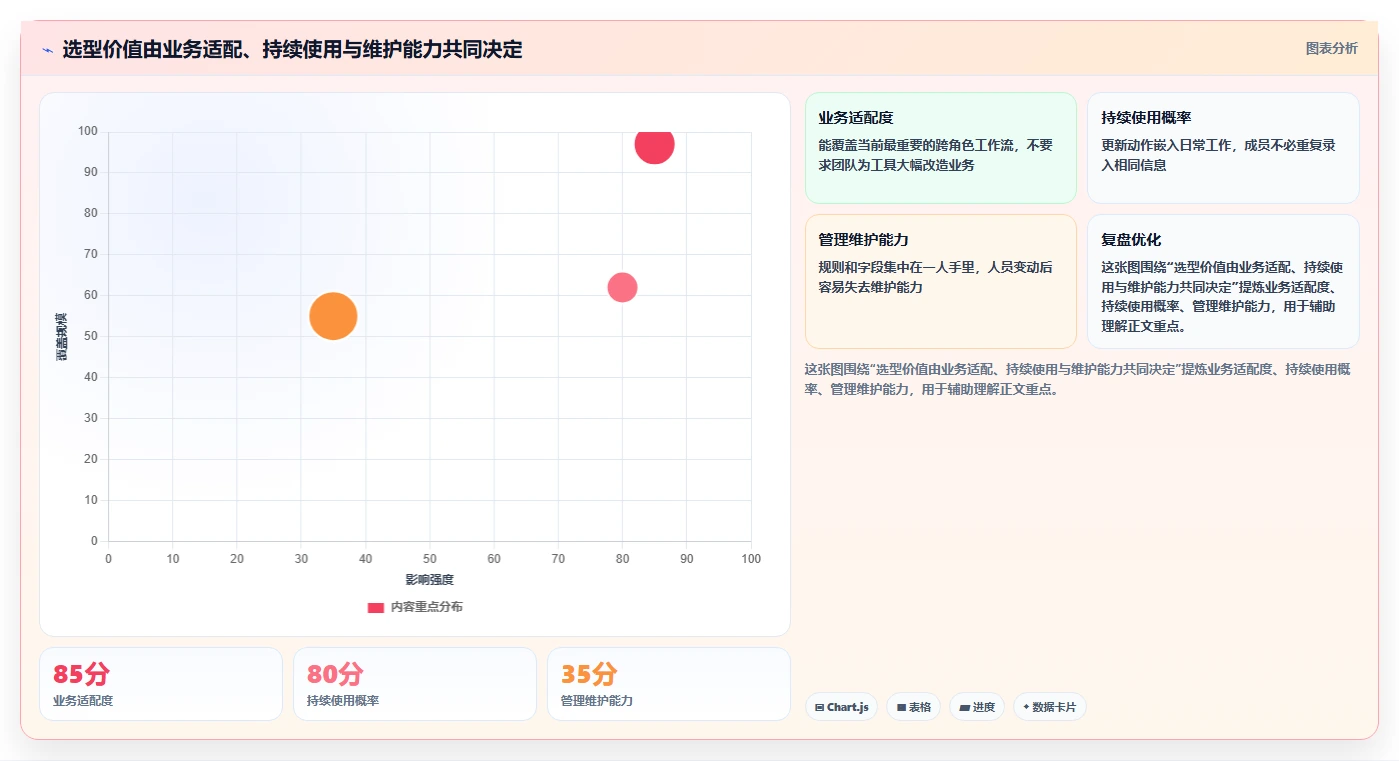Viewport: 1399px width, 761px height.
Task: Select the 80分 score card
Action: pyautogui.click(x=415, y=684)
